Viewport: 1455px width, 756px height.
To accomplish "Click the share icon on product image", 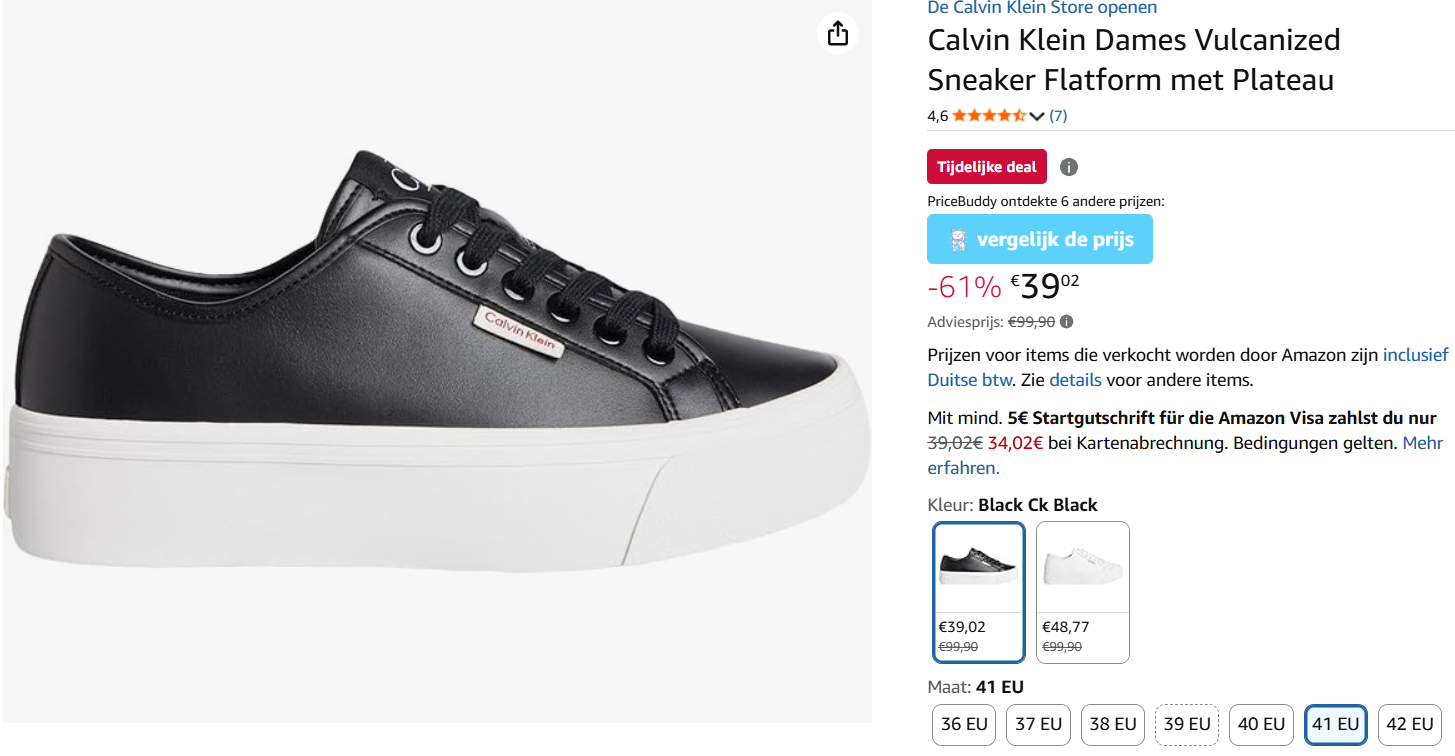I will (837, 33).
